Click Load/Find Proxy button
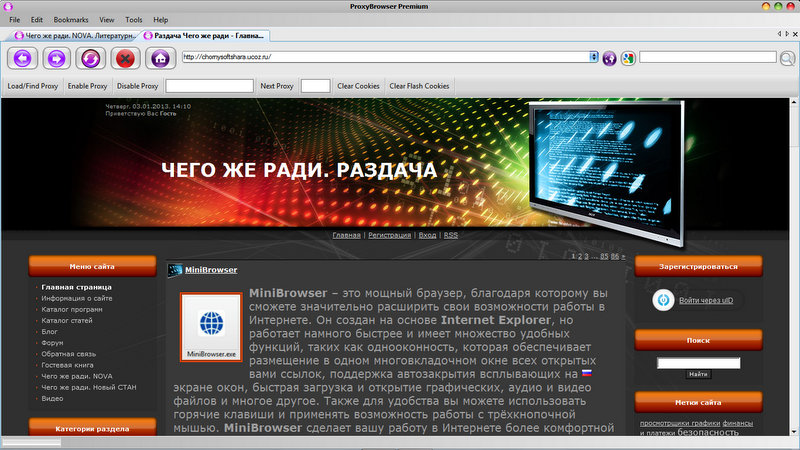This screenshot has height=450, width=800. pyautogui.click(x=33, y=86)
